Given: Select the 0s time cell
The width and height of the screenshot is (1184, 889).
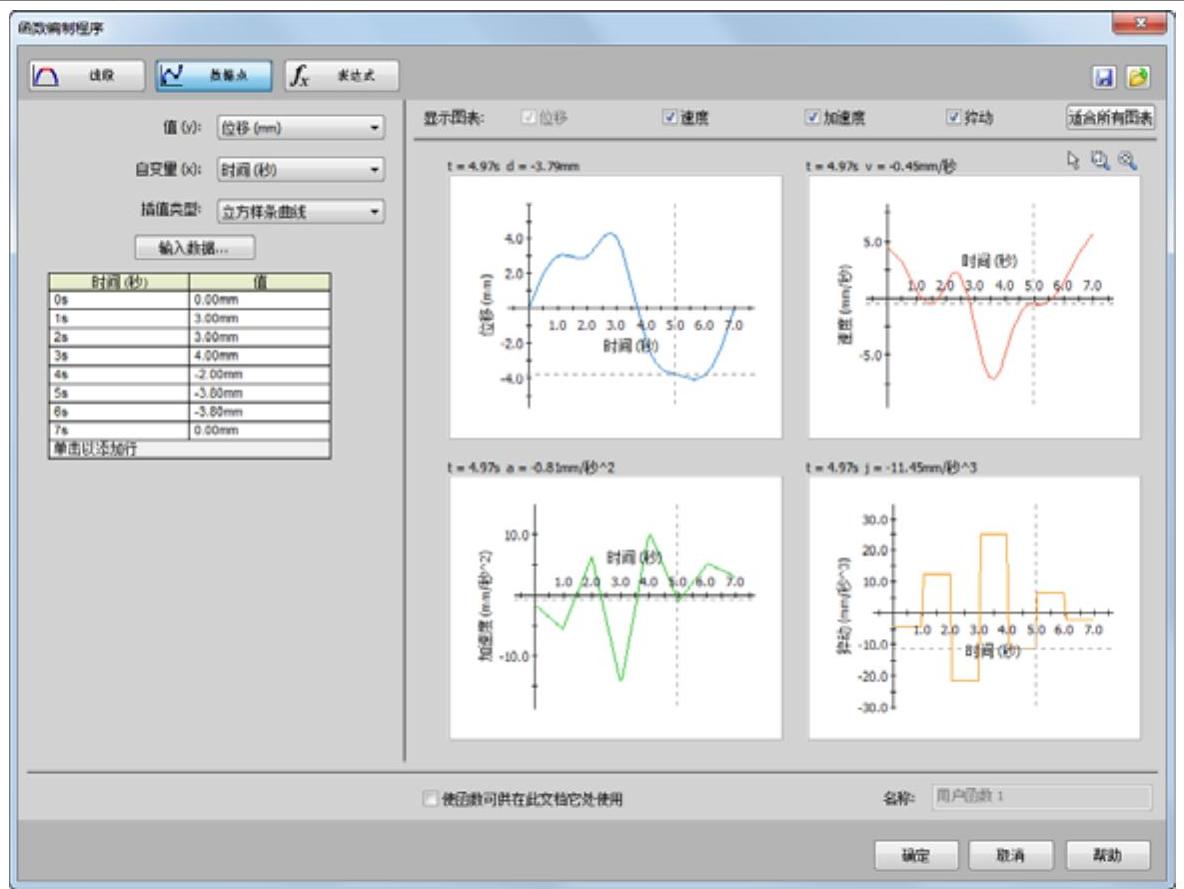Looking at the screenshot, I should 119,300.
